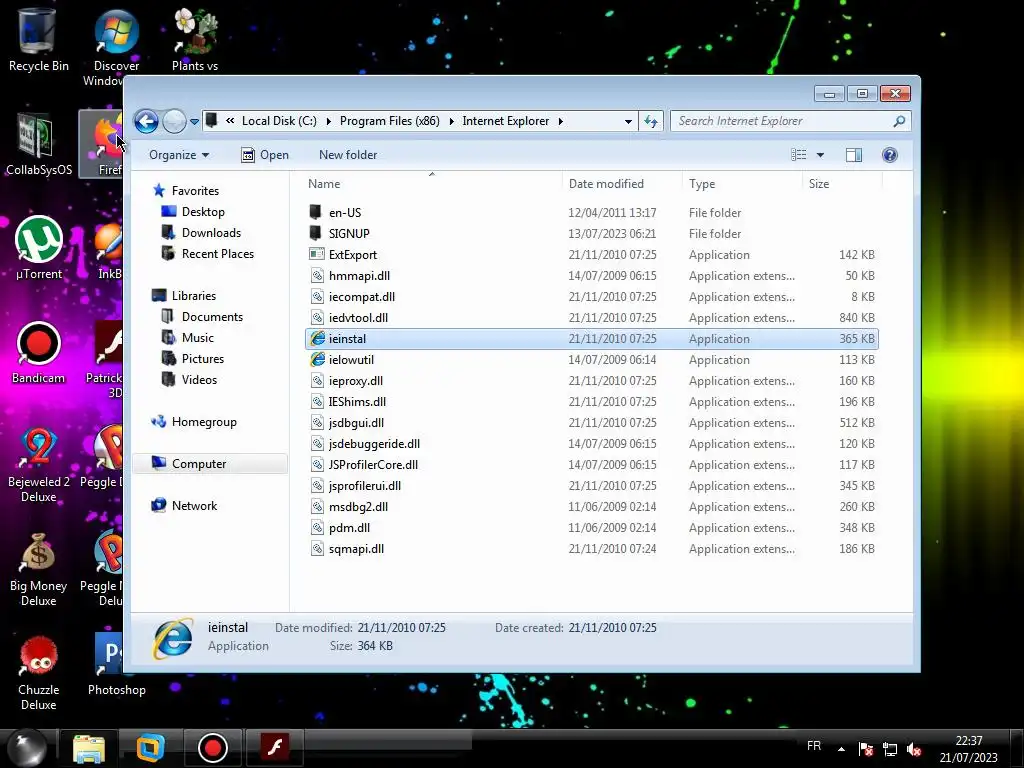Select jsdebuggeride.dll file
Image resolution: width=1024 pixels, height=768 pixels.
(592, 443)
